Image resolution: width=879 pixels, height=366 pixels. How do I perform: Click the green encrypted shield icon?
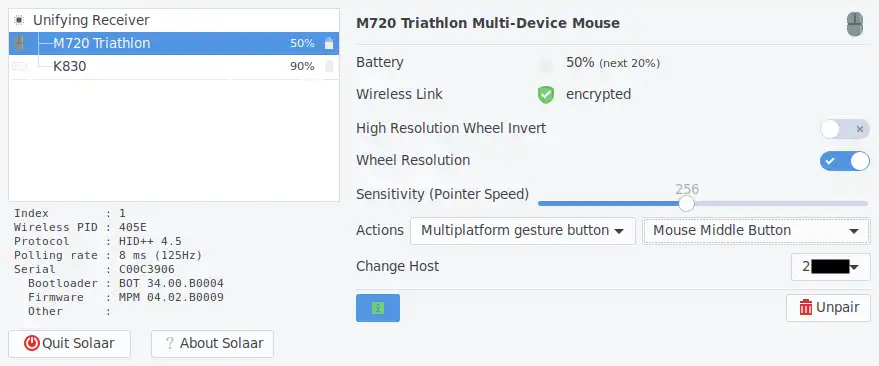[x=545, y=94]
